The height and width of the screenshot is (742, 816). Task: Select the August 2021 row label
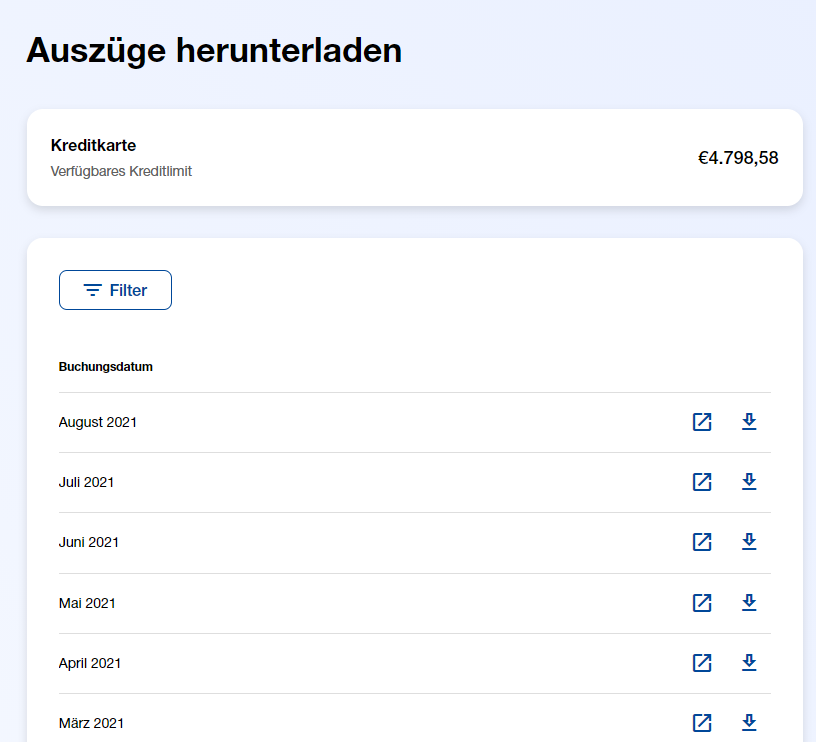(x=98, y=422)
